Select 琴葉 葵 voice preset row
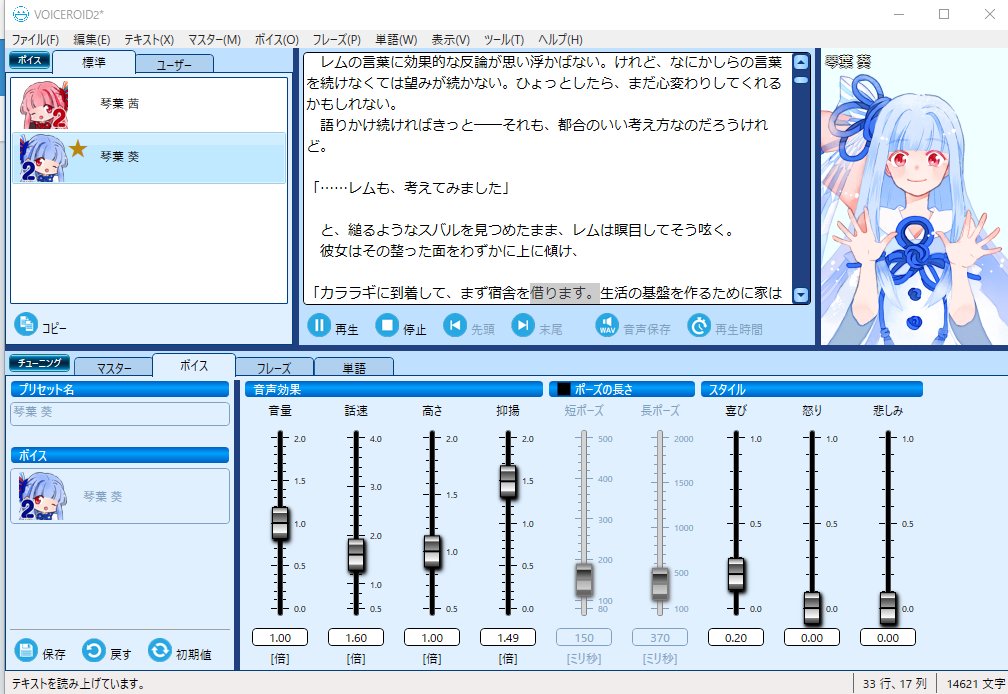This screenshot has width=1008, height=694. click(148, 157)
